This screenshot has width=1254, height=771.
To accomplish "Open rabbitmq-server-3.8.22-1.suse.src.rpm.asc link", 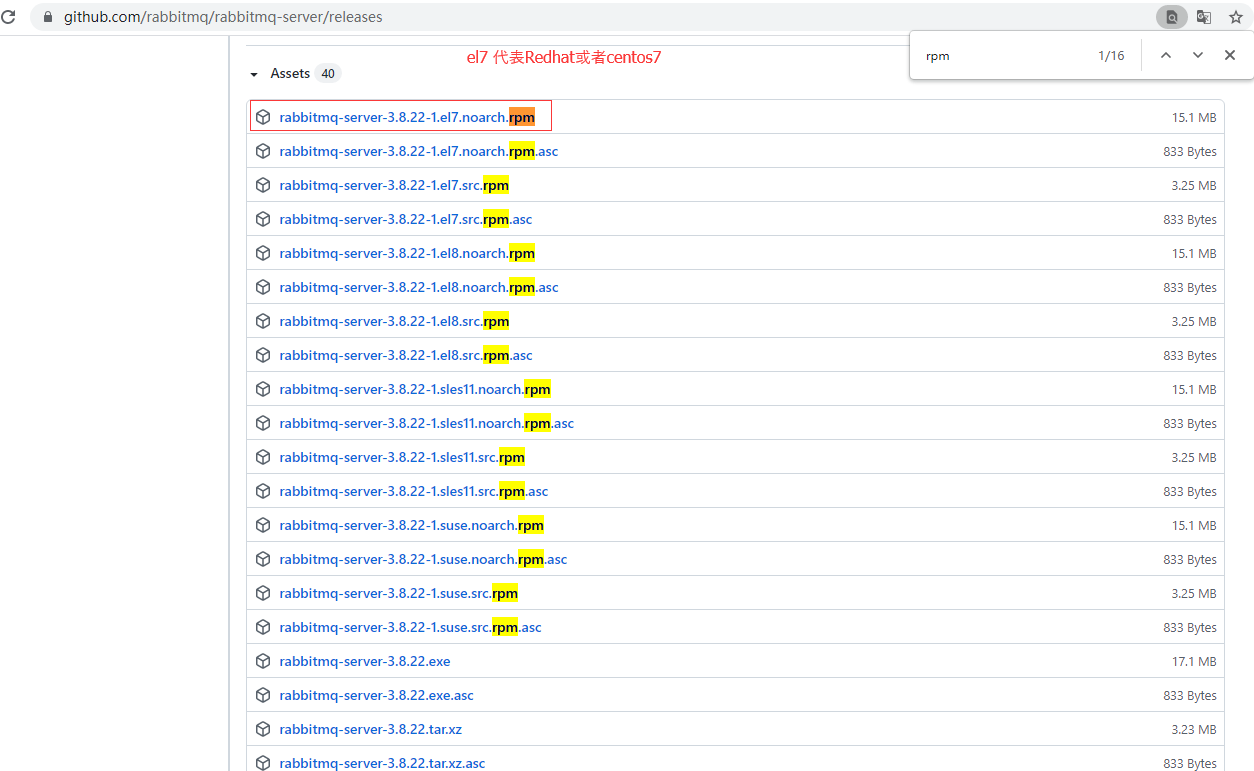I will 411,627.
